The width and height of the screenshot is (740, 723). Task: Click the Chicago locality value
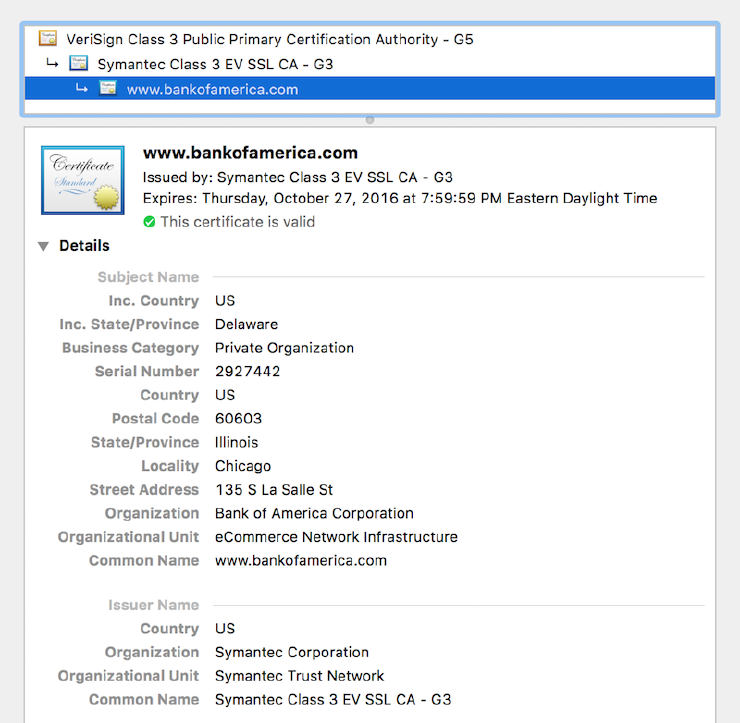click(x=243, y=466)
